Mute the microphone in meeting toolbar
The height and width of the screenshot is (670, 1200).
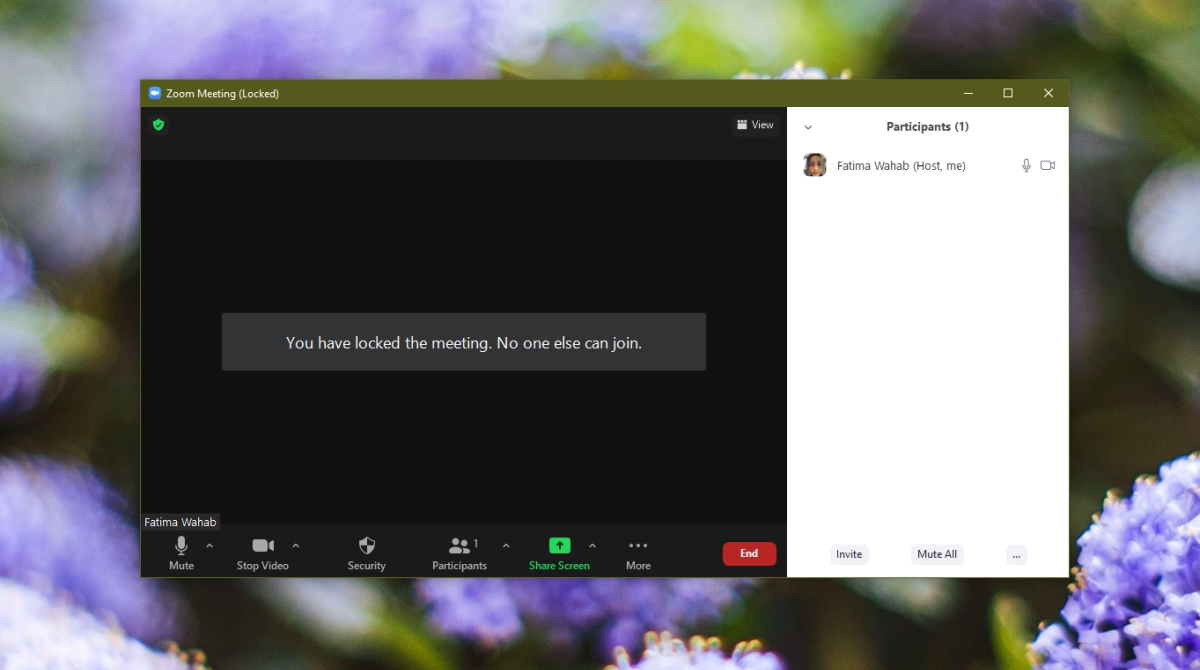point(181,552)
